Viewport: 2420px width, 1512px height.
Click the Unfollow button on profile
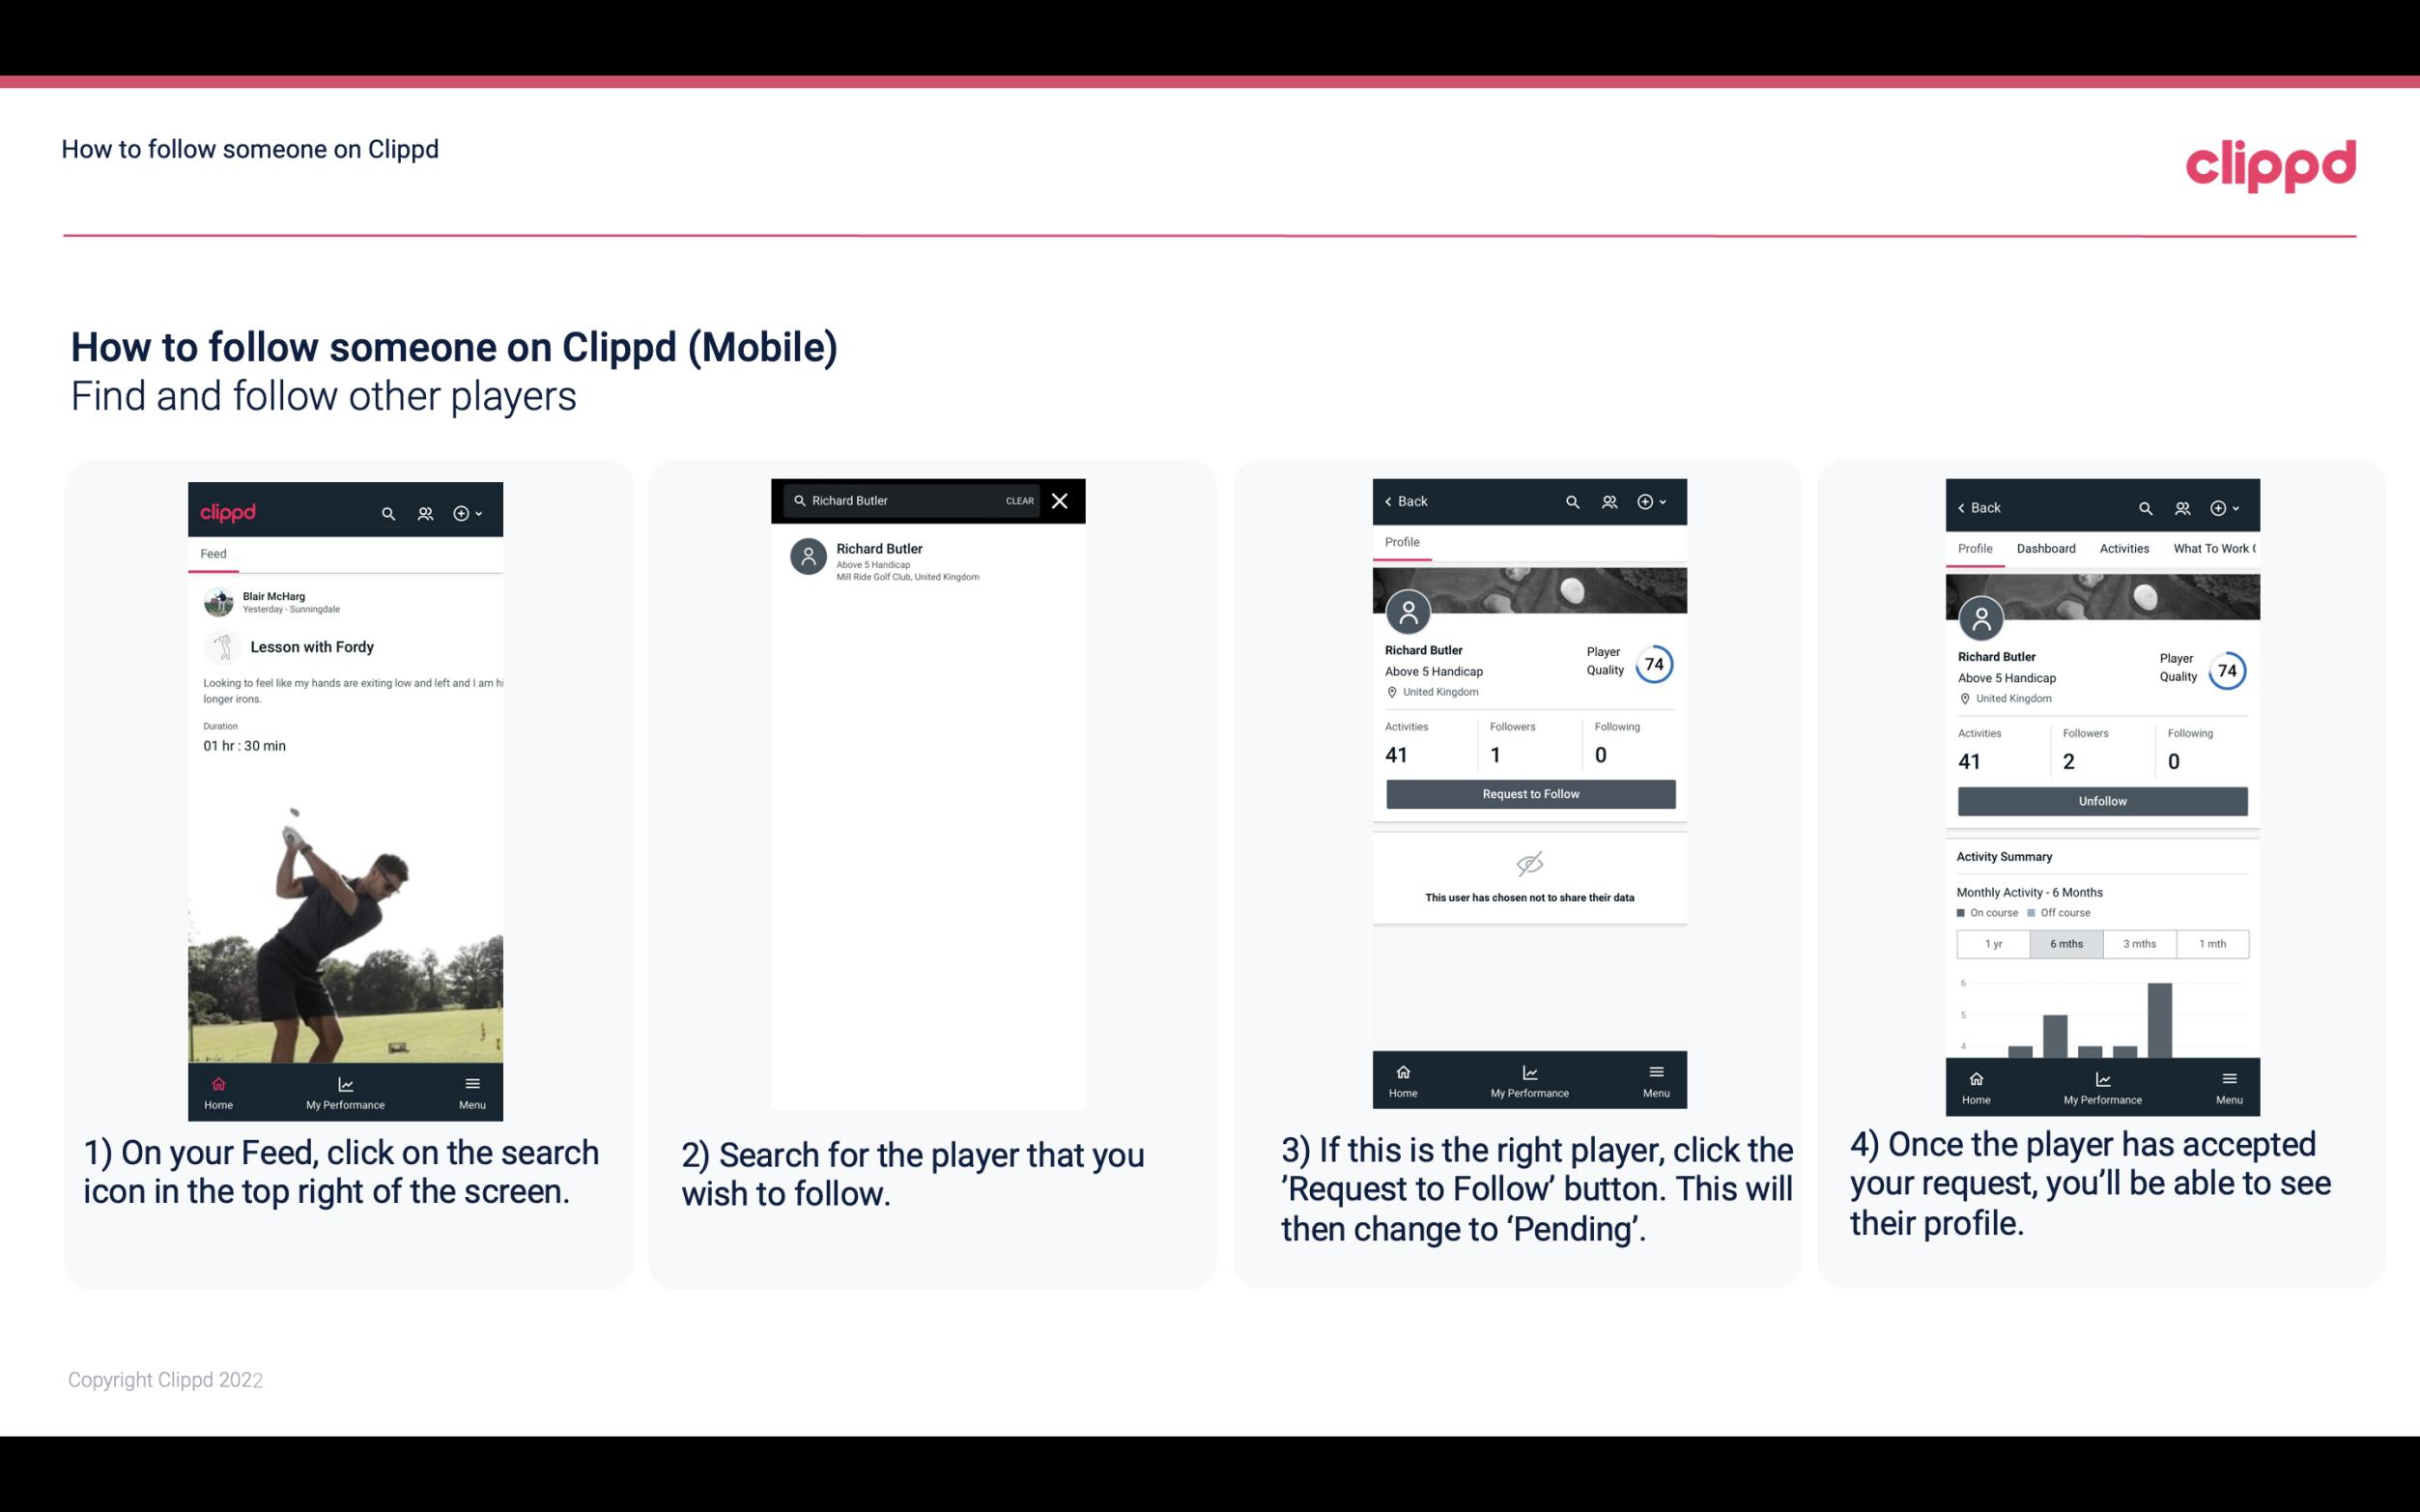tap(2101, 800)
